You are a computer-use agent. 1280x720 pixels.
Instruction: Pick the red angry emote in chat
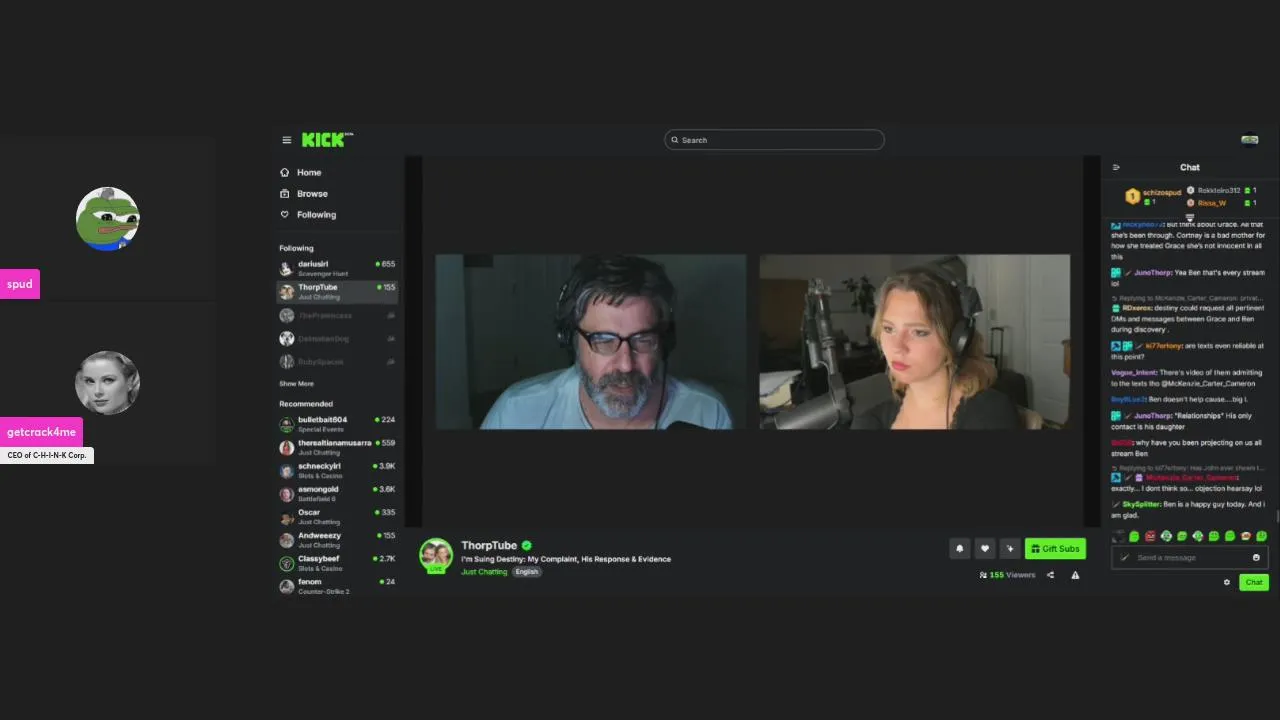[x=1150, y=536]
